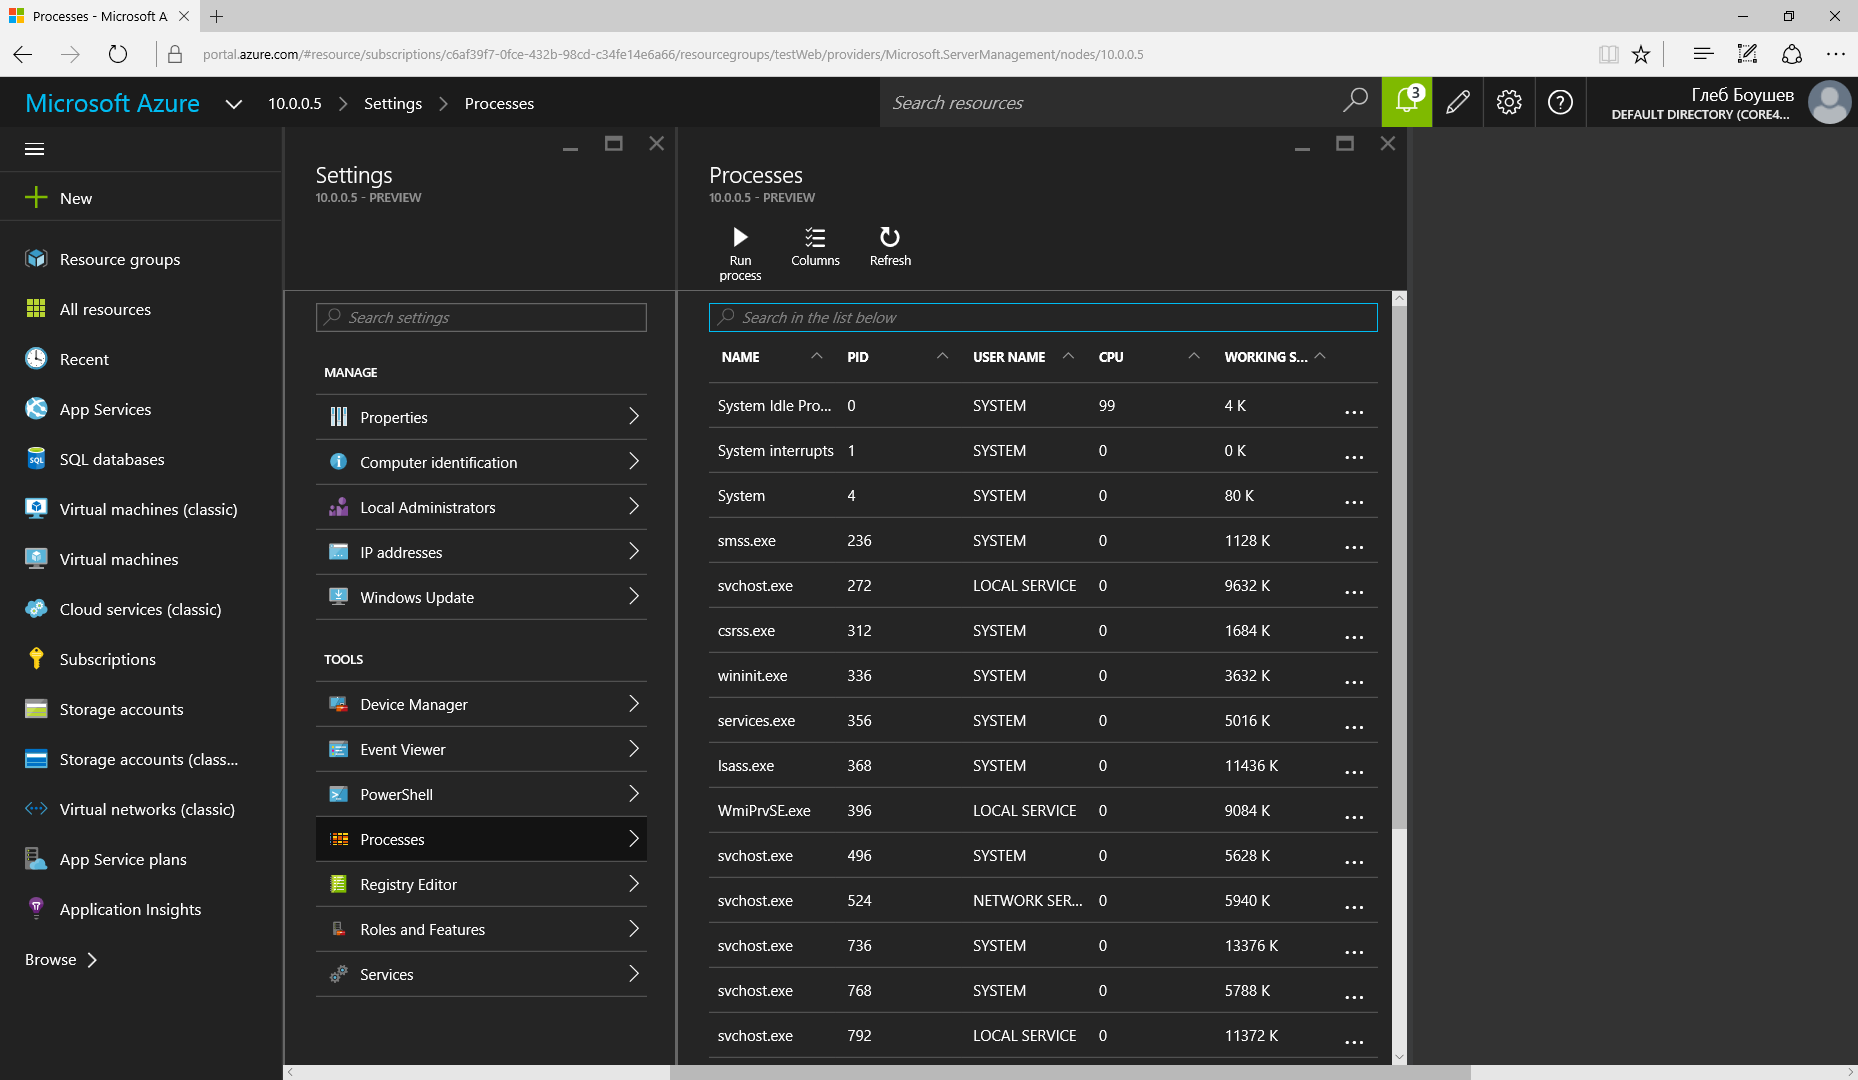Select the wininit.exe process row
1858x1080 pixels.
(1043, 675)
